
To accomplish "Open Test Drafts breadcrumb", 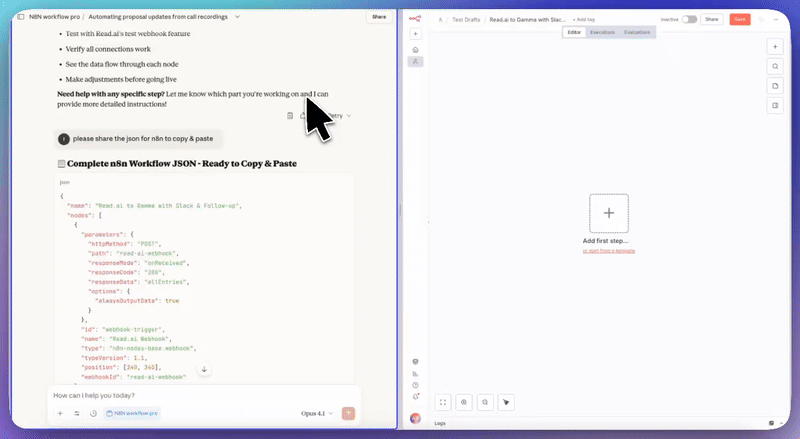I will tap(466, 19).
